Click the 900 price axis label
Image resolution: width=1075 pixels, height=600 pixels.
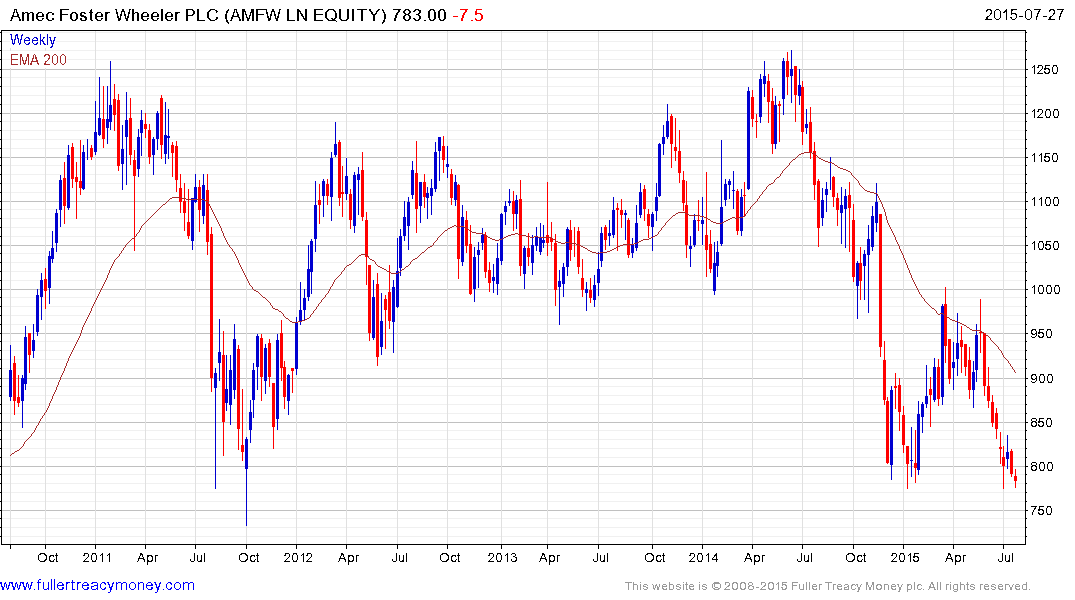click(x=1041, y=379)
